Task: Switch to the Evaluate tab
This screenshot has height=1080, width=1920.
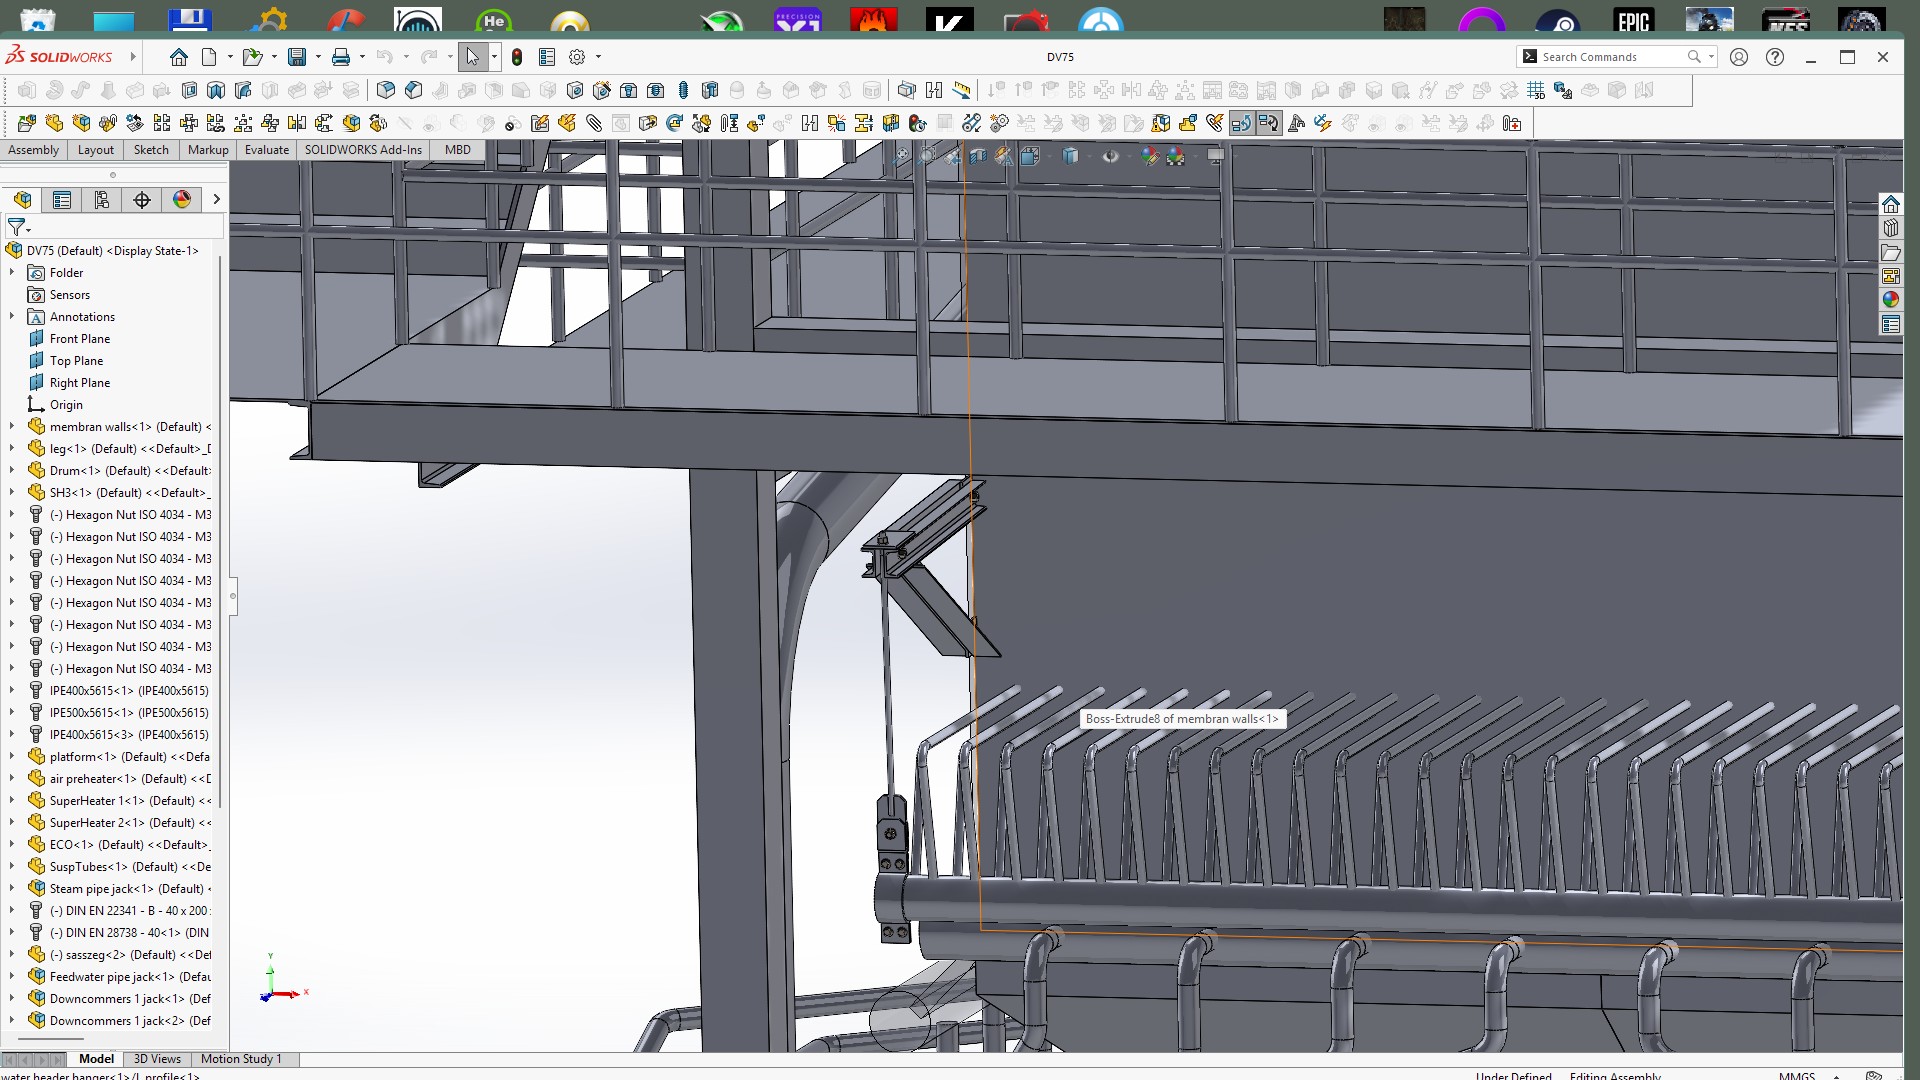Action: tap(266, 150)
